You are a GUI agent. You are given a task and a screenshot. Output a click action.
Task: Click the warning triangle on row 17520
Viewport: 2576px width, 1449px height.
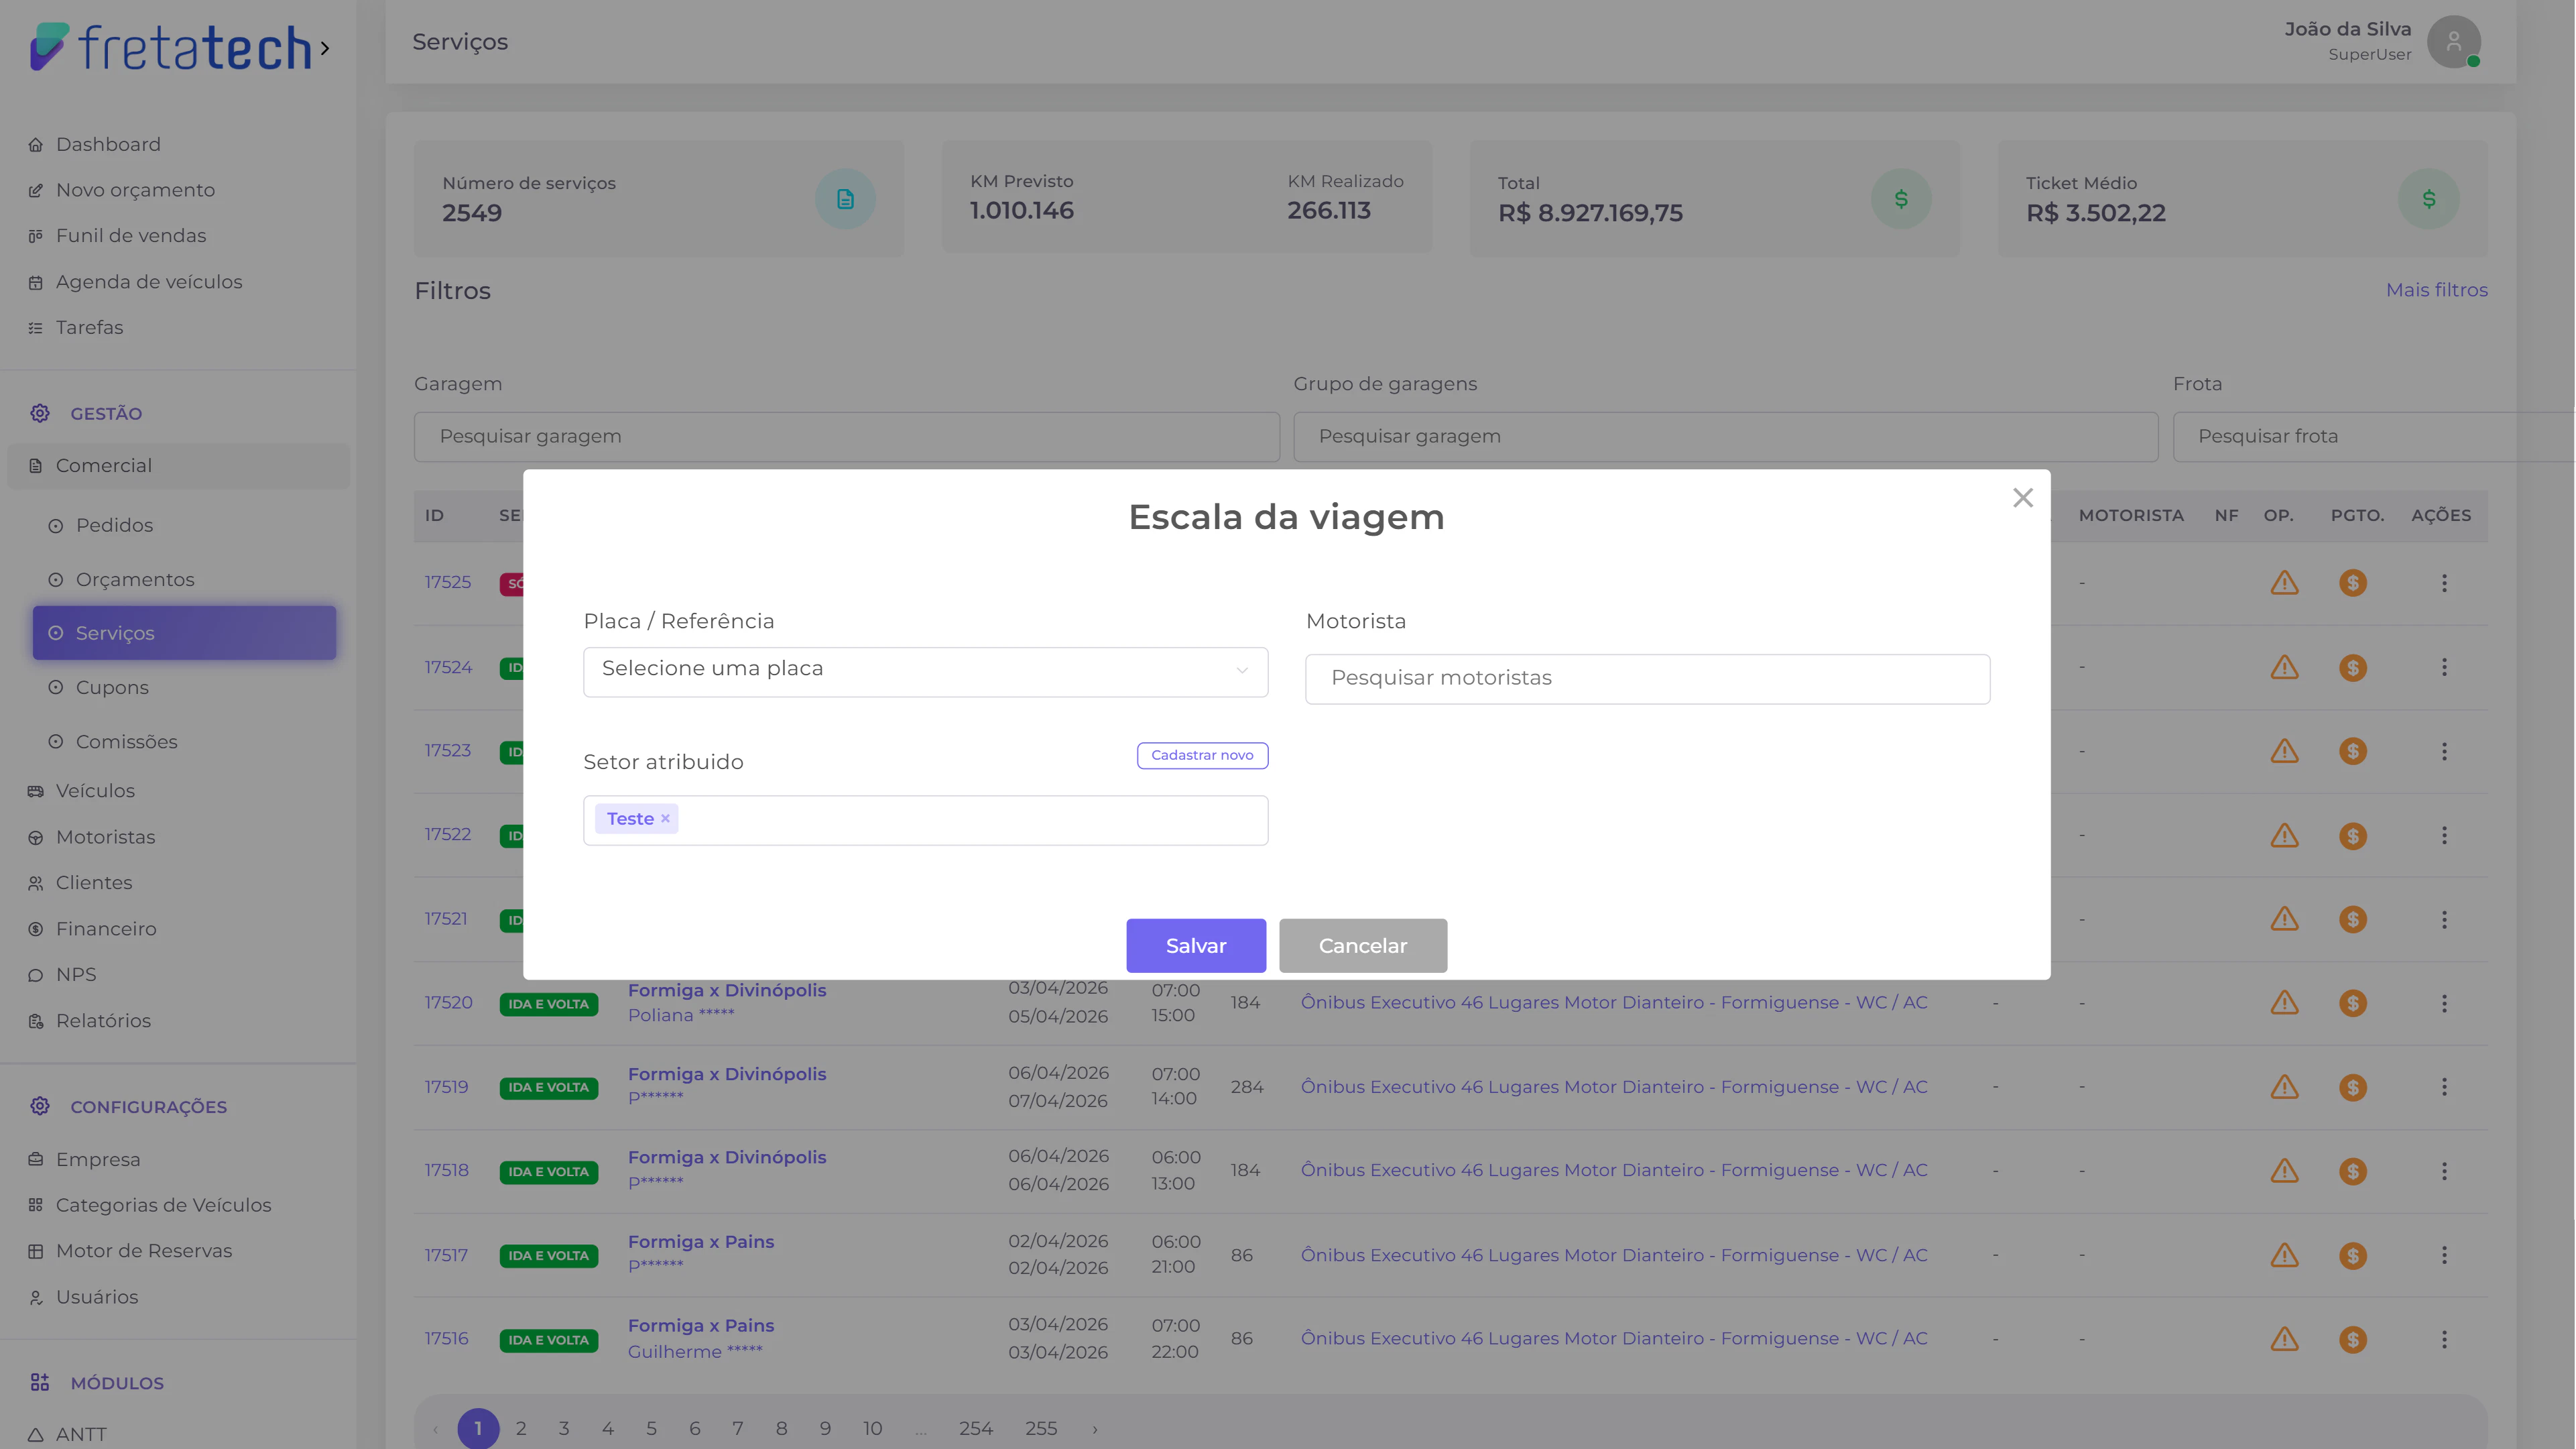[2285, 1003]
